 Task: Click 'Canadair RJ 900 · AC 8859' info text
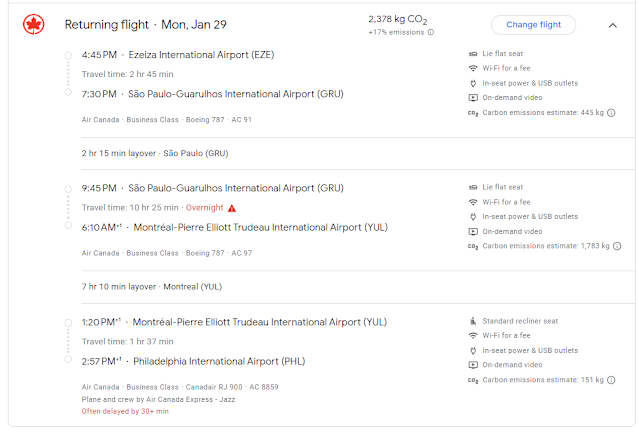pos(232,387)
